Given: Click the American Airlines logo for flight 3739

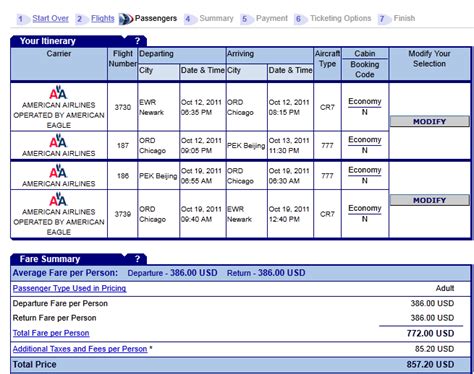Looking at the screenshot, I should [x=58, y=199].
